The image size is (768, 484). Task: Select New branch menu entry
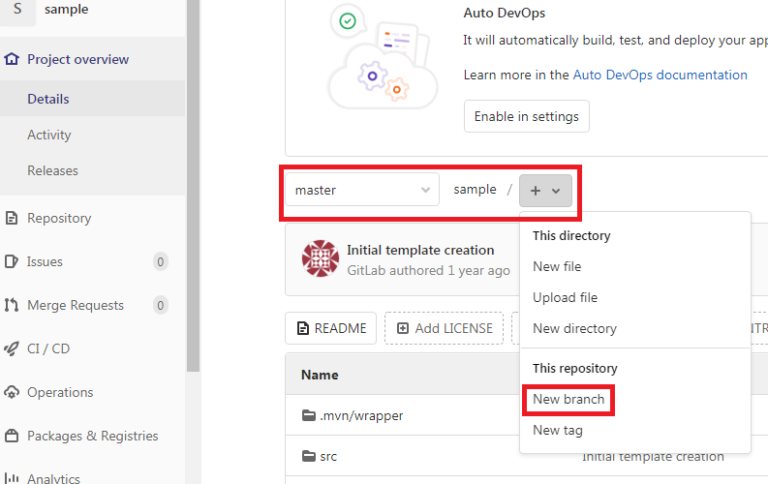(569, 399)
